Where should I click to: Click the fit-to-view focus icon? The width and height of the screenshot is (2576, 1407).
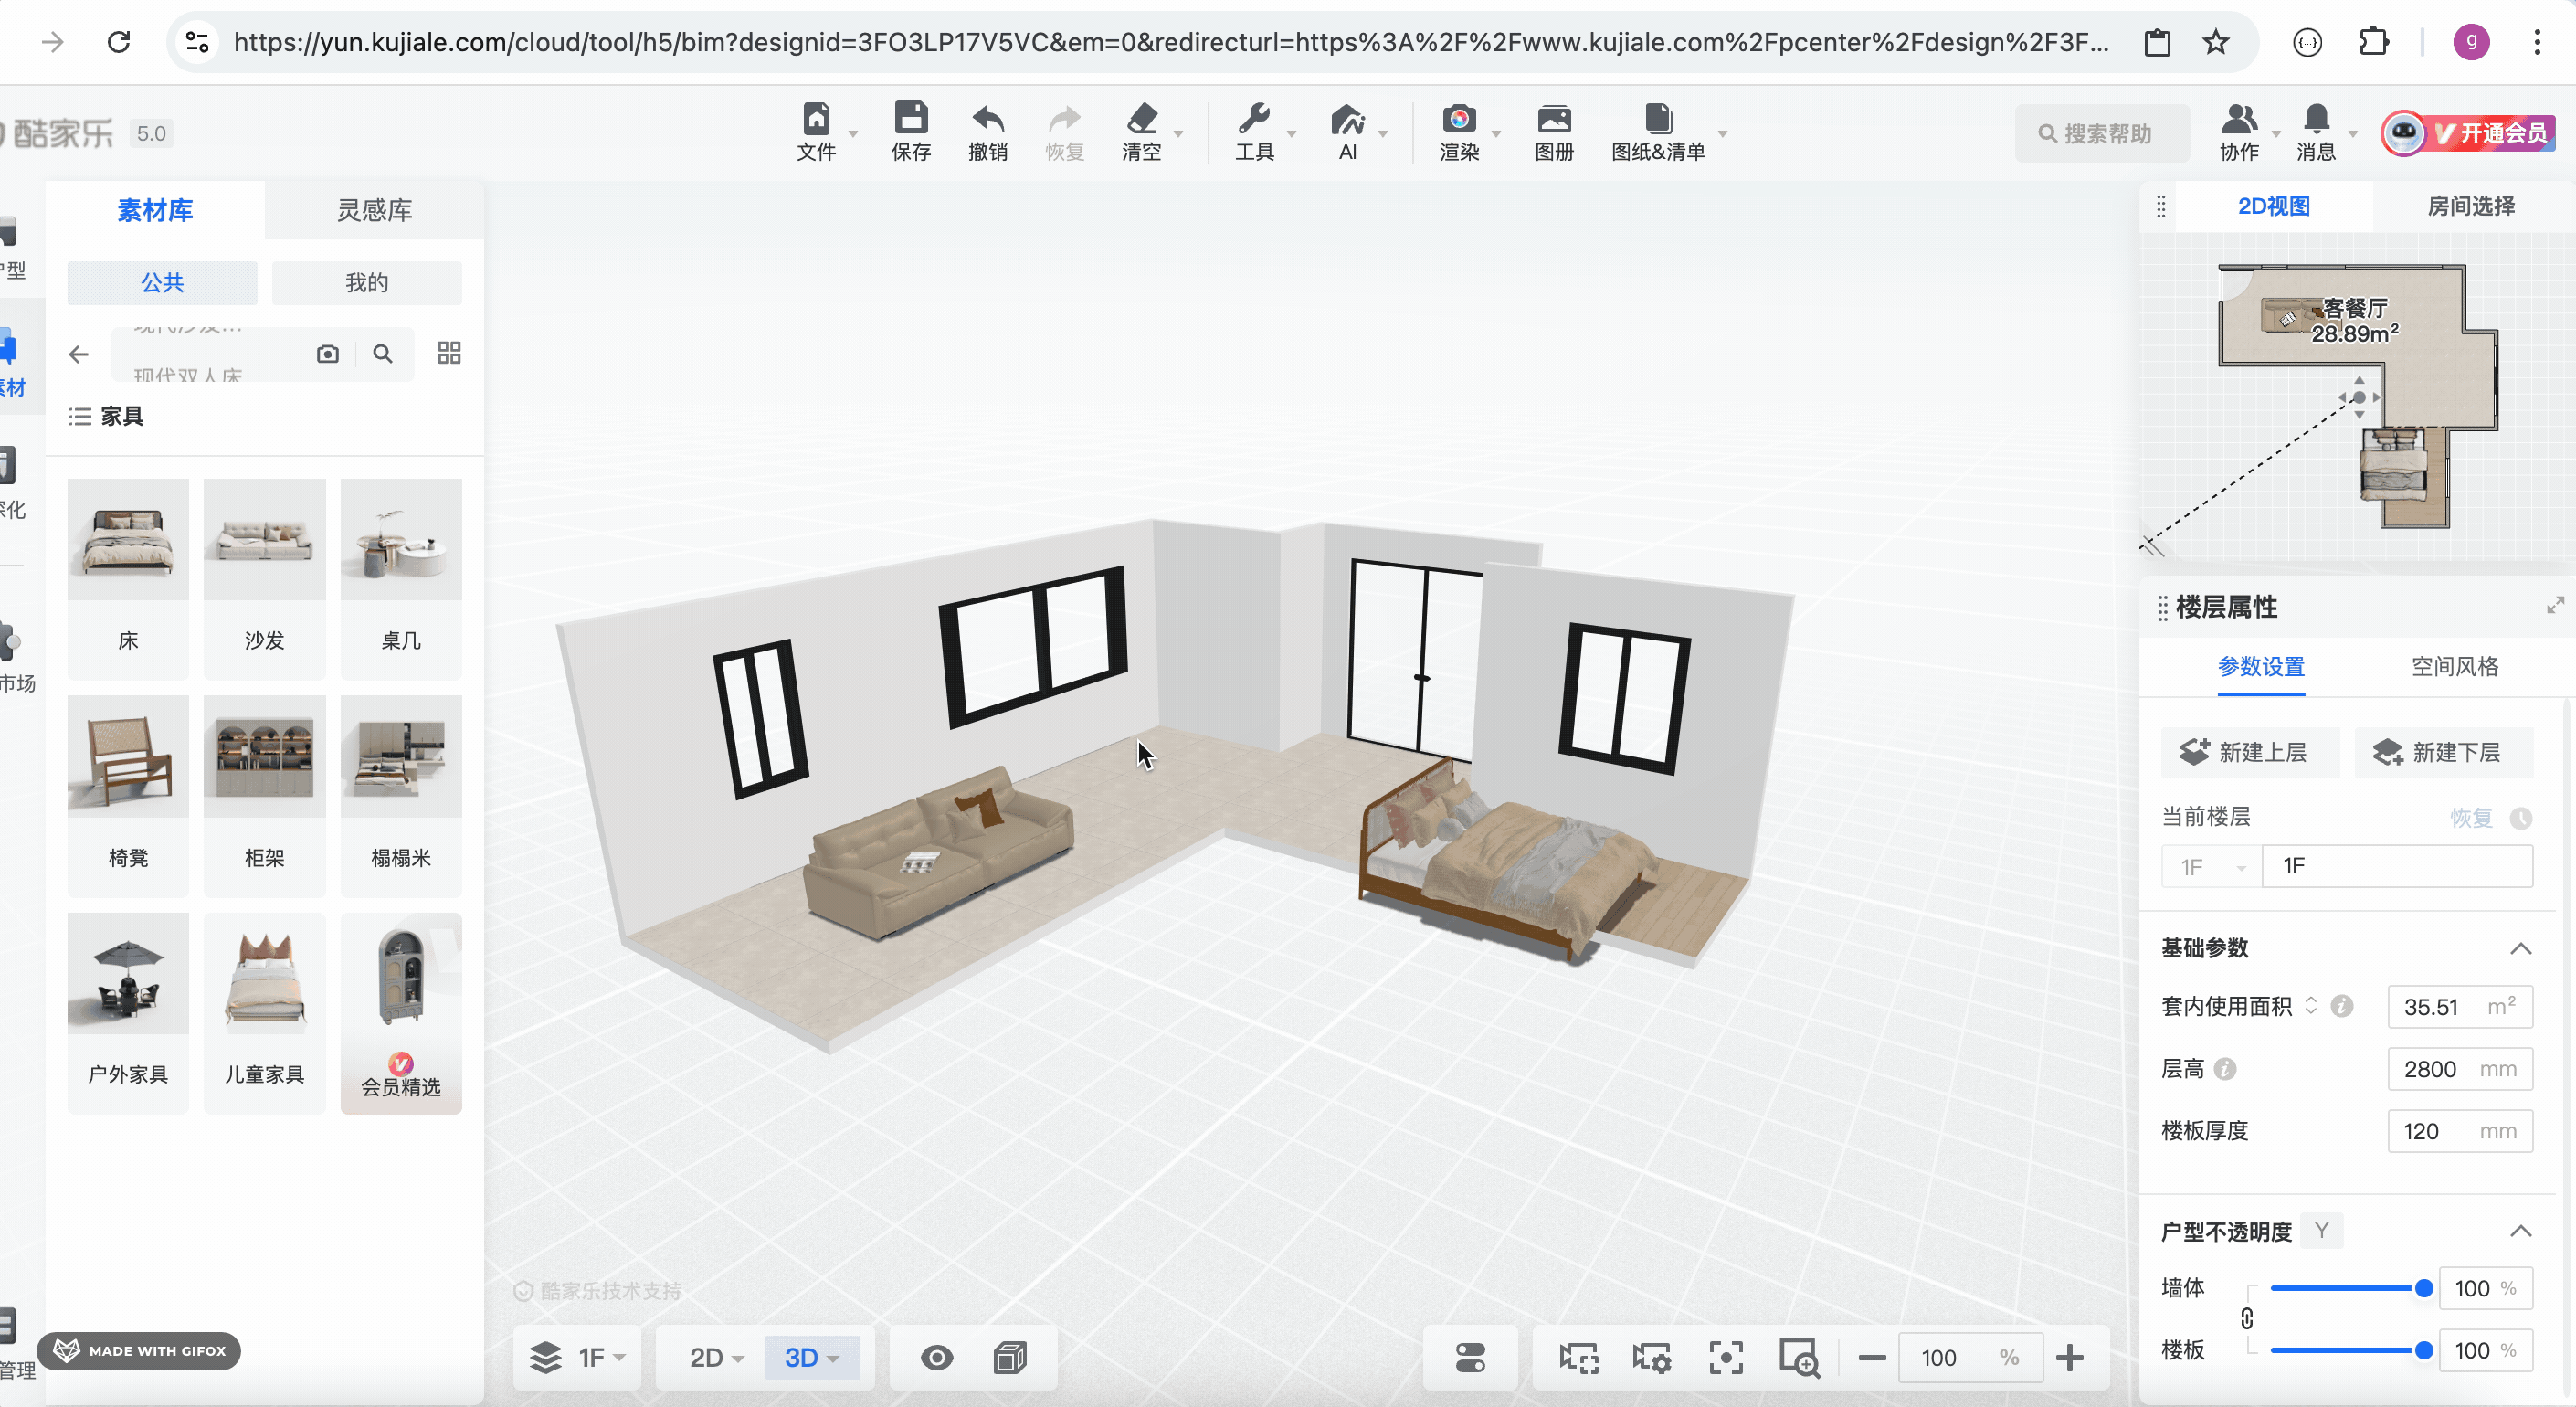pos(1726,1358)
